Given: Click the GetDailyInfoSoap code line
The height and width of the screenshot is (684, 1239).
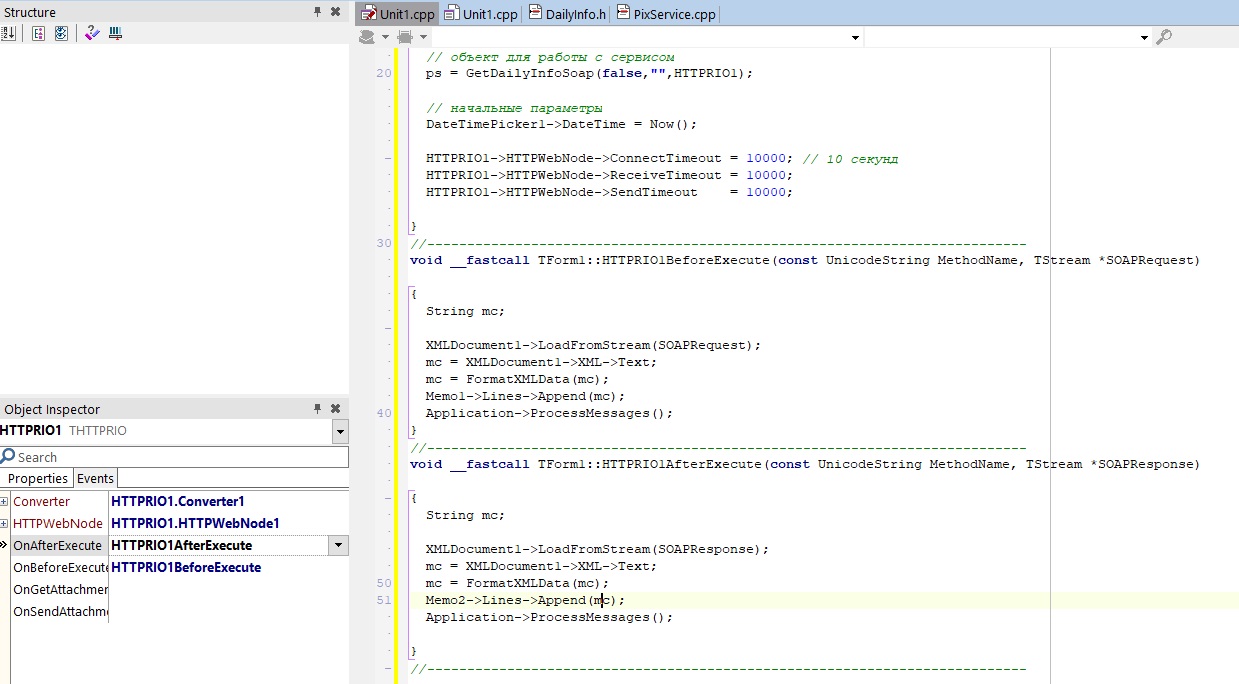Looking at the screenshot, I should point(589,73).
